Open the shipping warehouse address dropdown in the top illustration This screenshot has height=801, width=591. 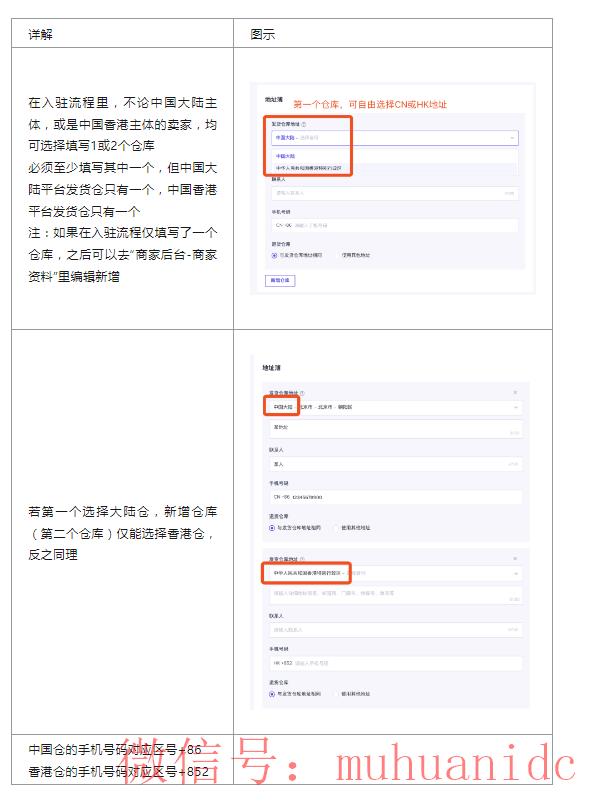[x=394, y=137]
